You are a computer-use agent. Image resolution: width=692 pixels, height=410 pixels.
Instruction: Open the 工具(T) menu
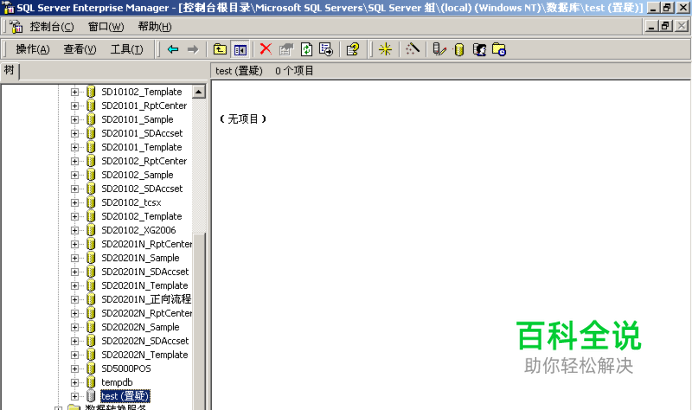click(127, 49)
